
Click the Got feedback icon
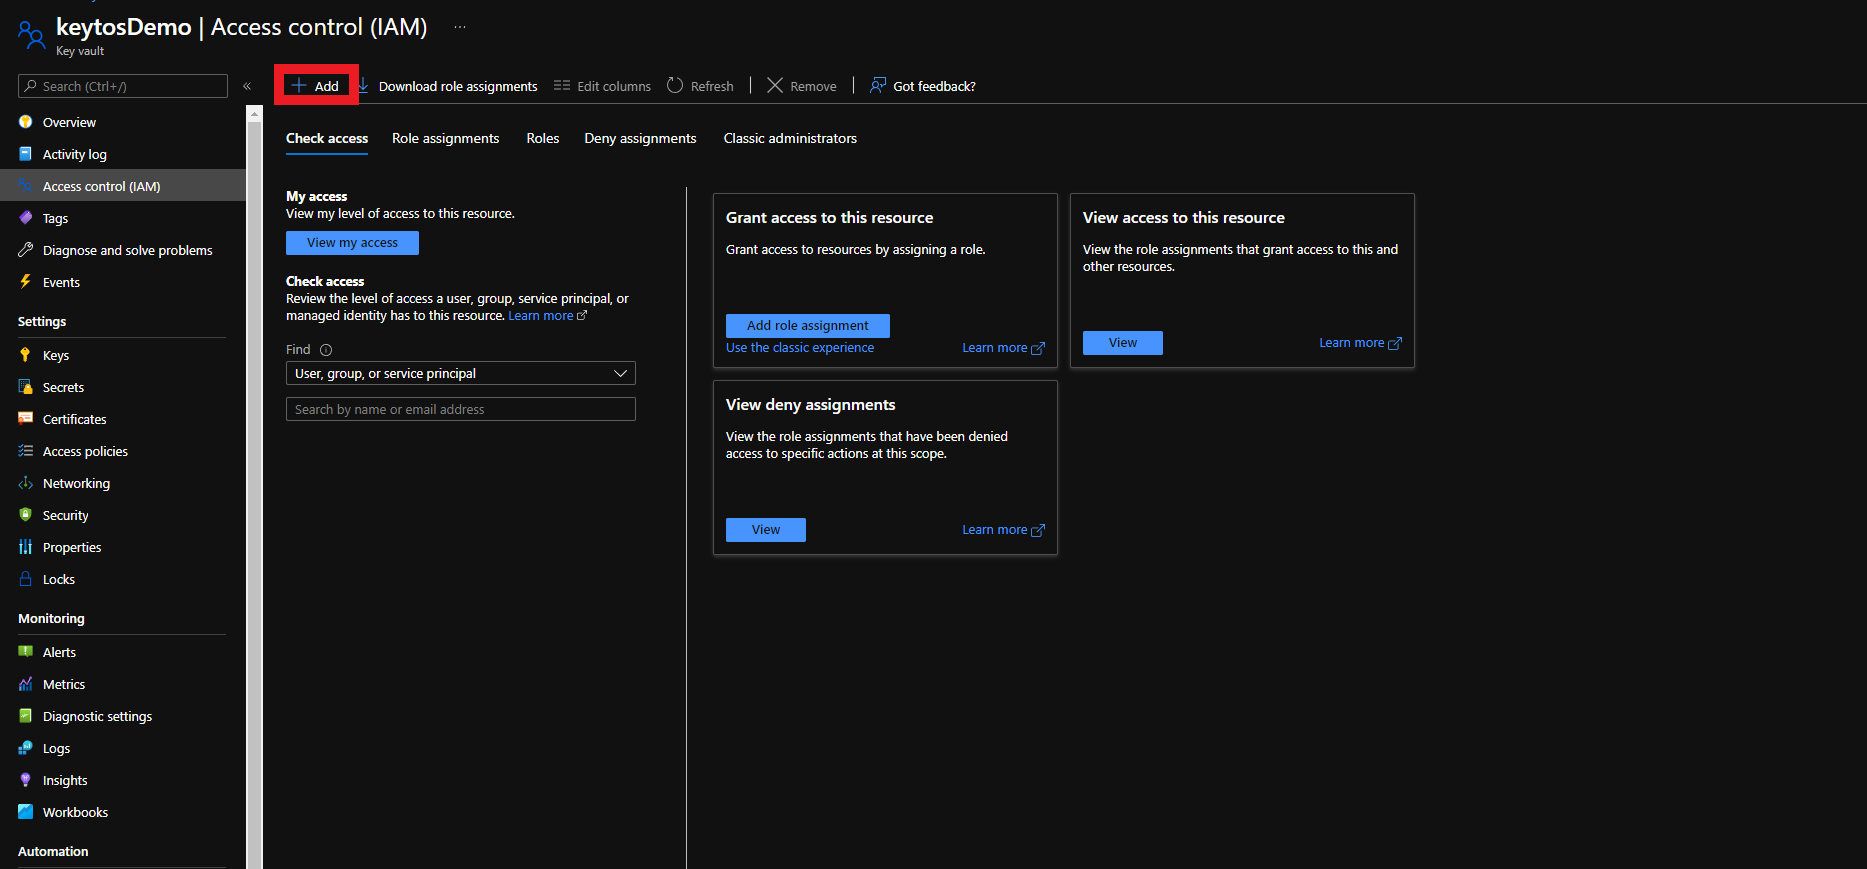[877, 86]
